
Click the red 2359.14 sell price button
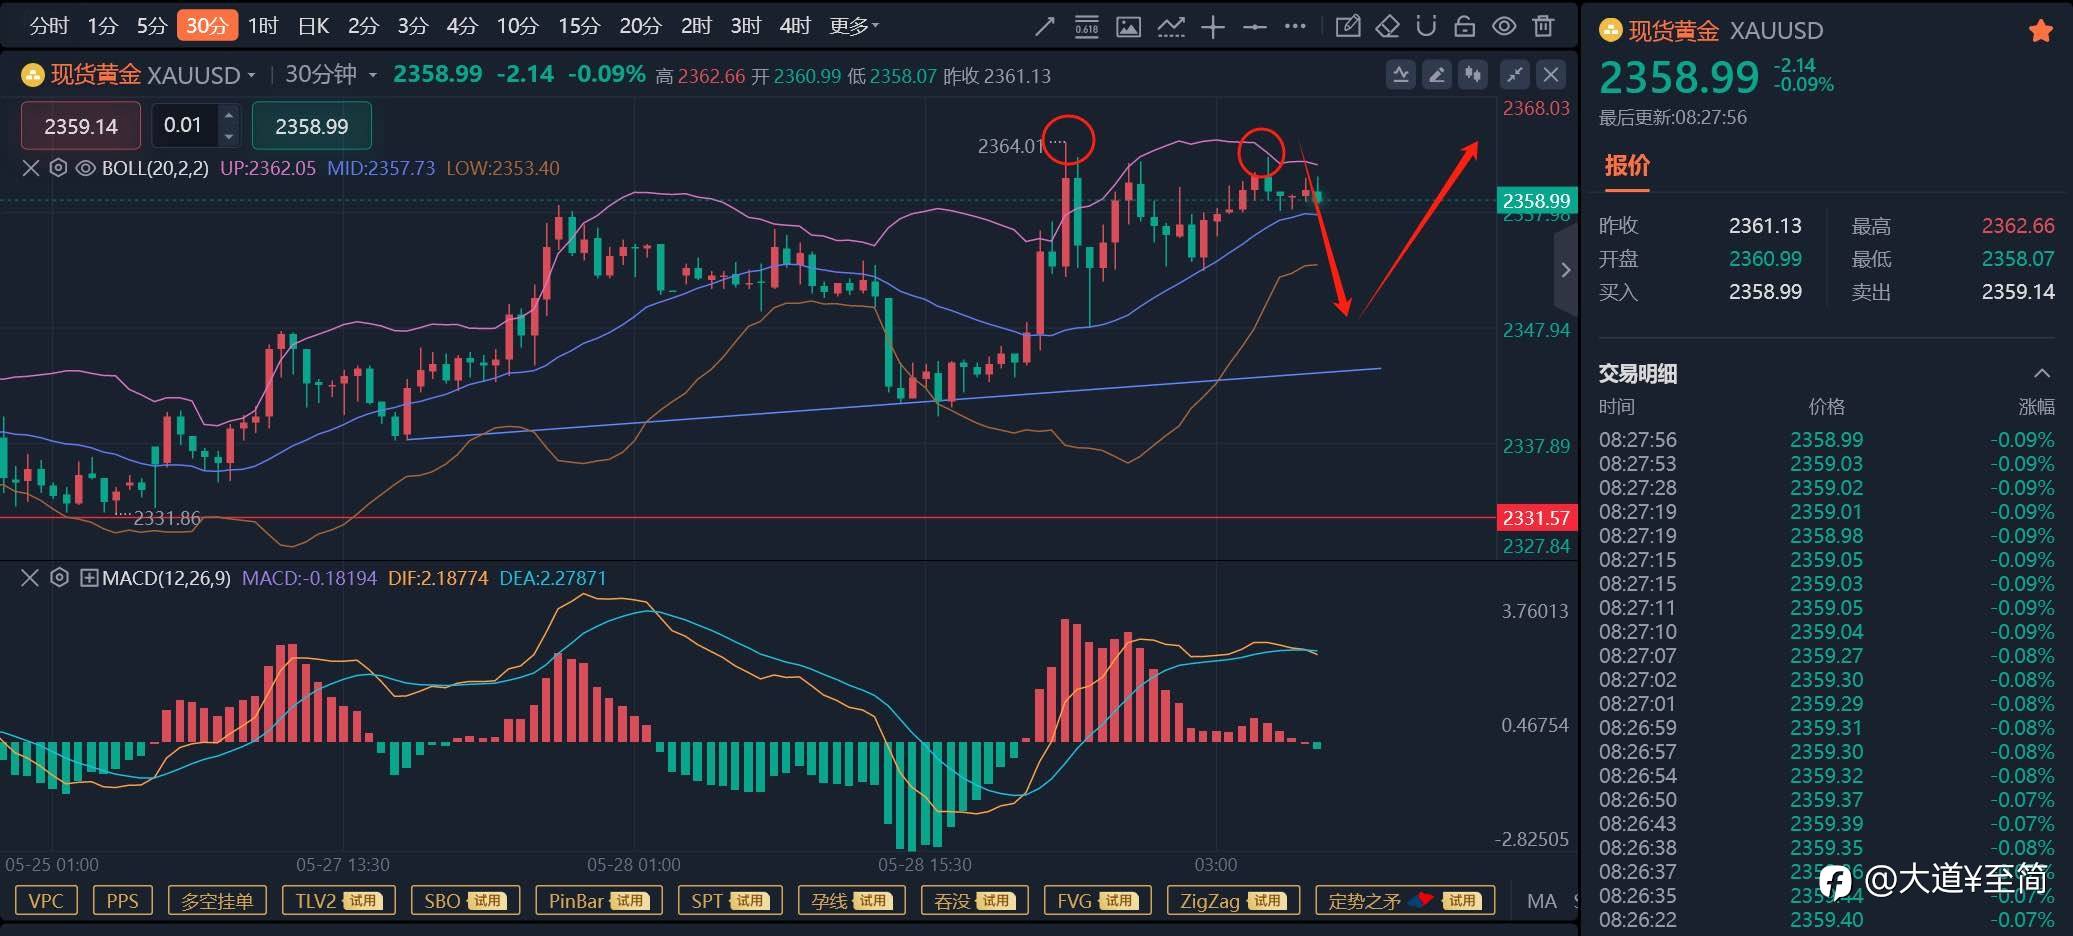81,126
